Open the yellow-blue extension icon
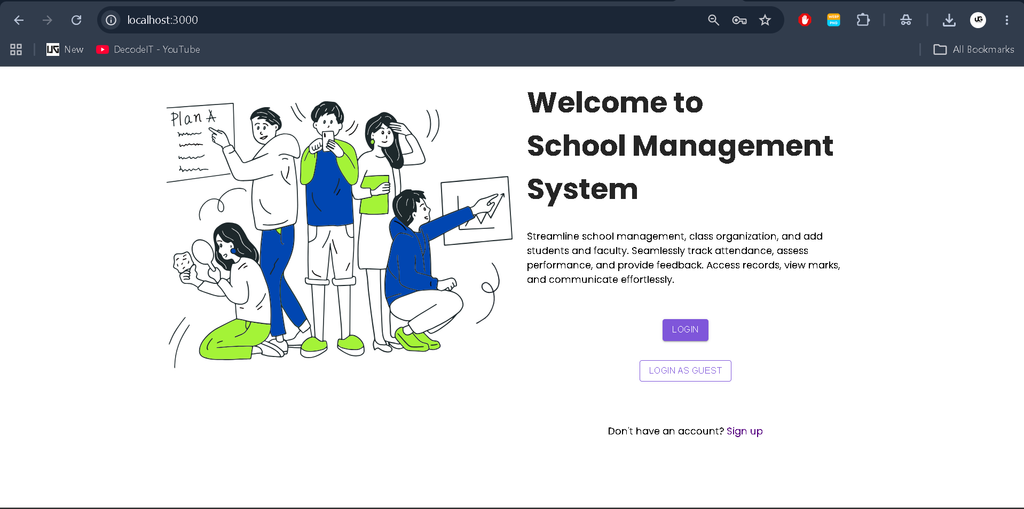This screenshot has height=509, width=1024. 833,20
